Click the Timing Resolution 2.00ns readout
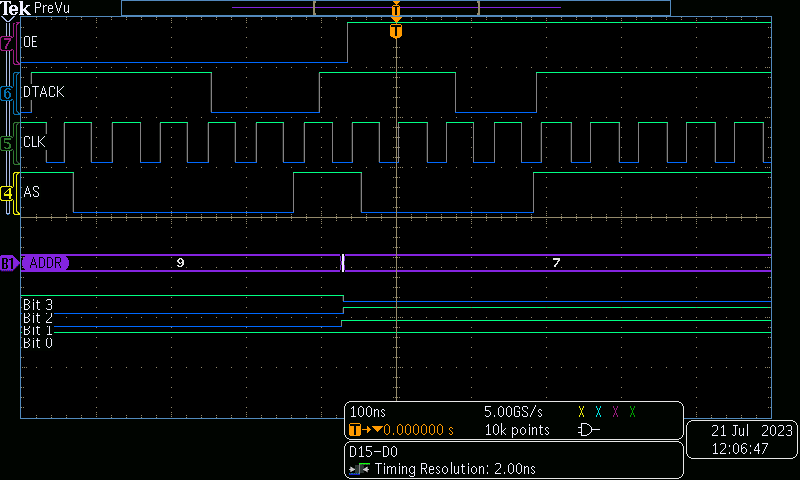The image size is (800, 480). tap(455, 469)
